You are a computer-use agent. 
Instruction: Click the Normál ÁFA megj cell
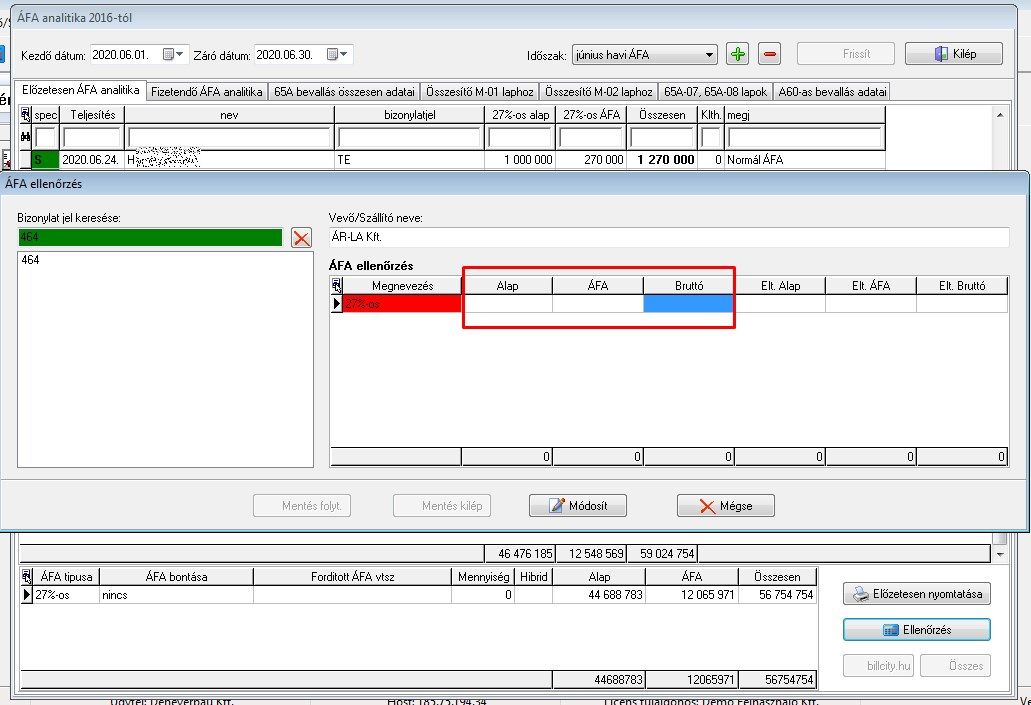(804, 159)
